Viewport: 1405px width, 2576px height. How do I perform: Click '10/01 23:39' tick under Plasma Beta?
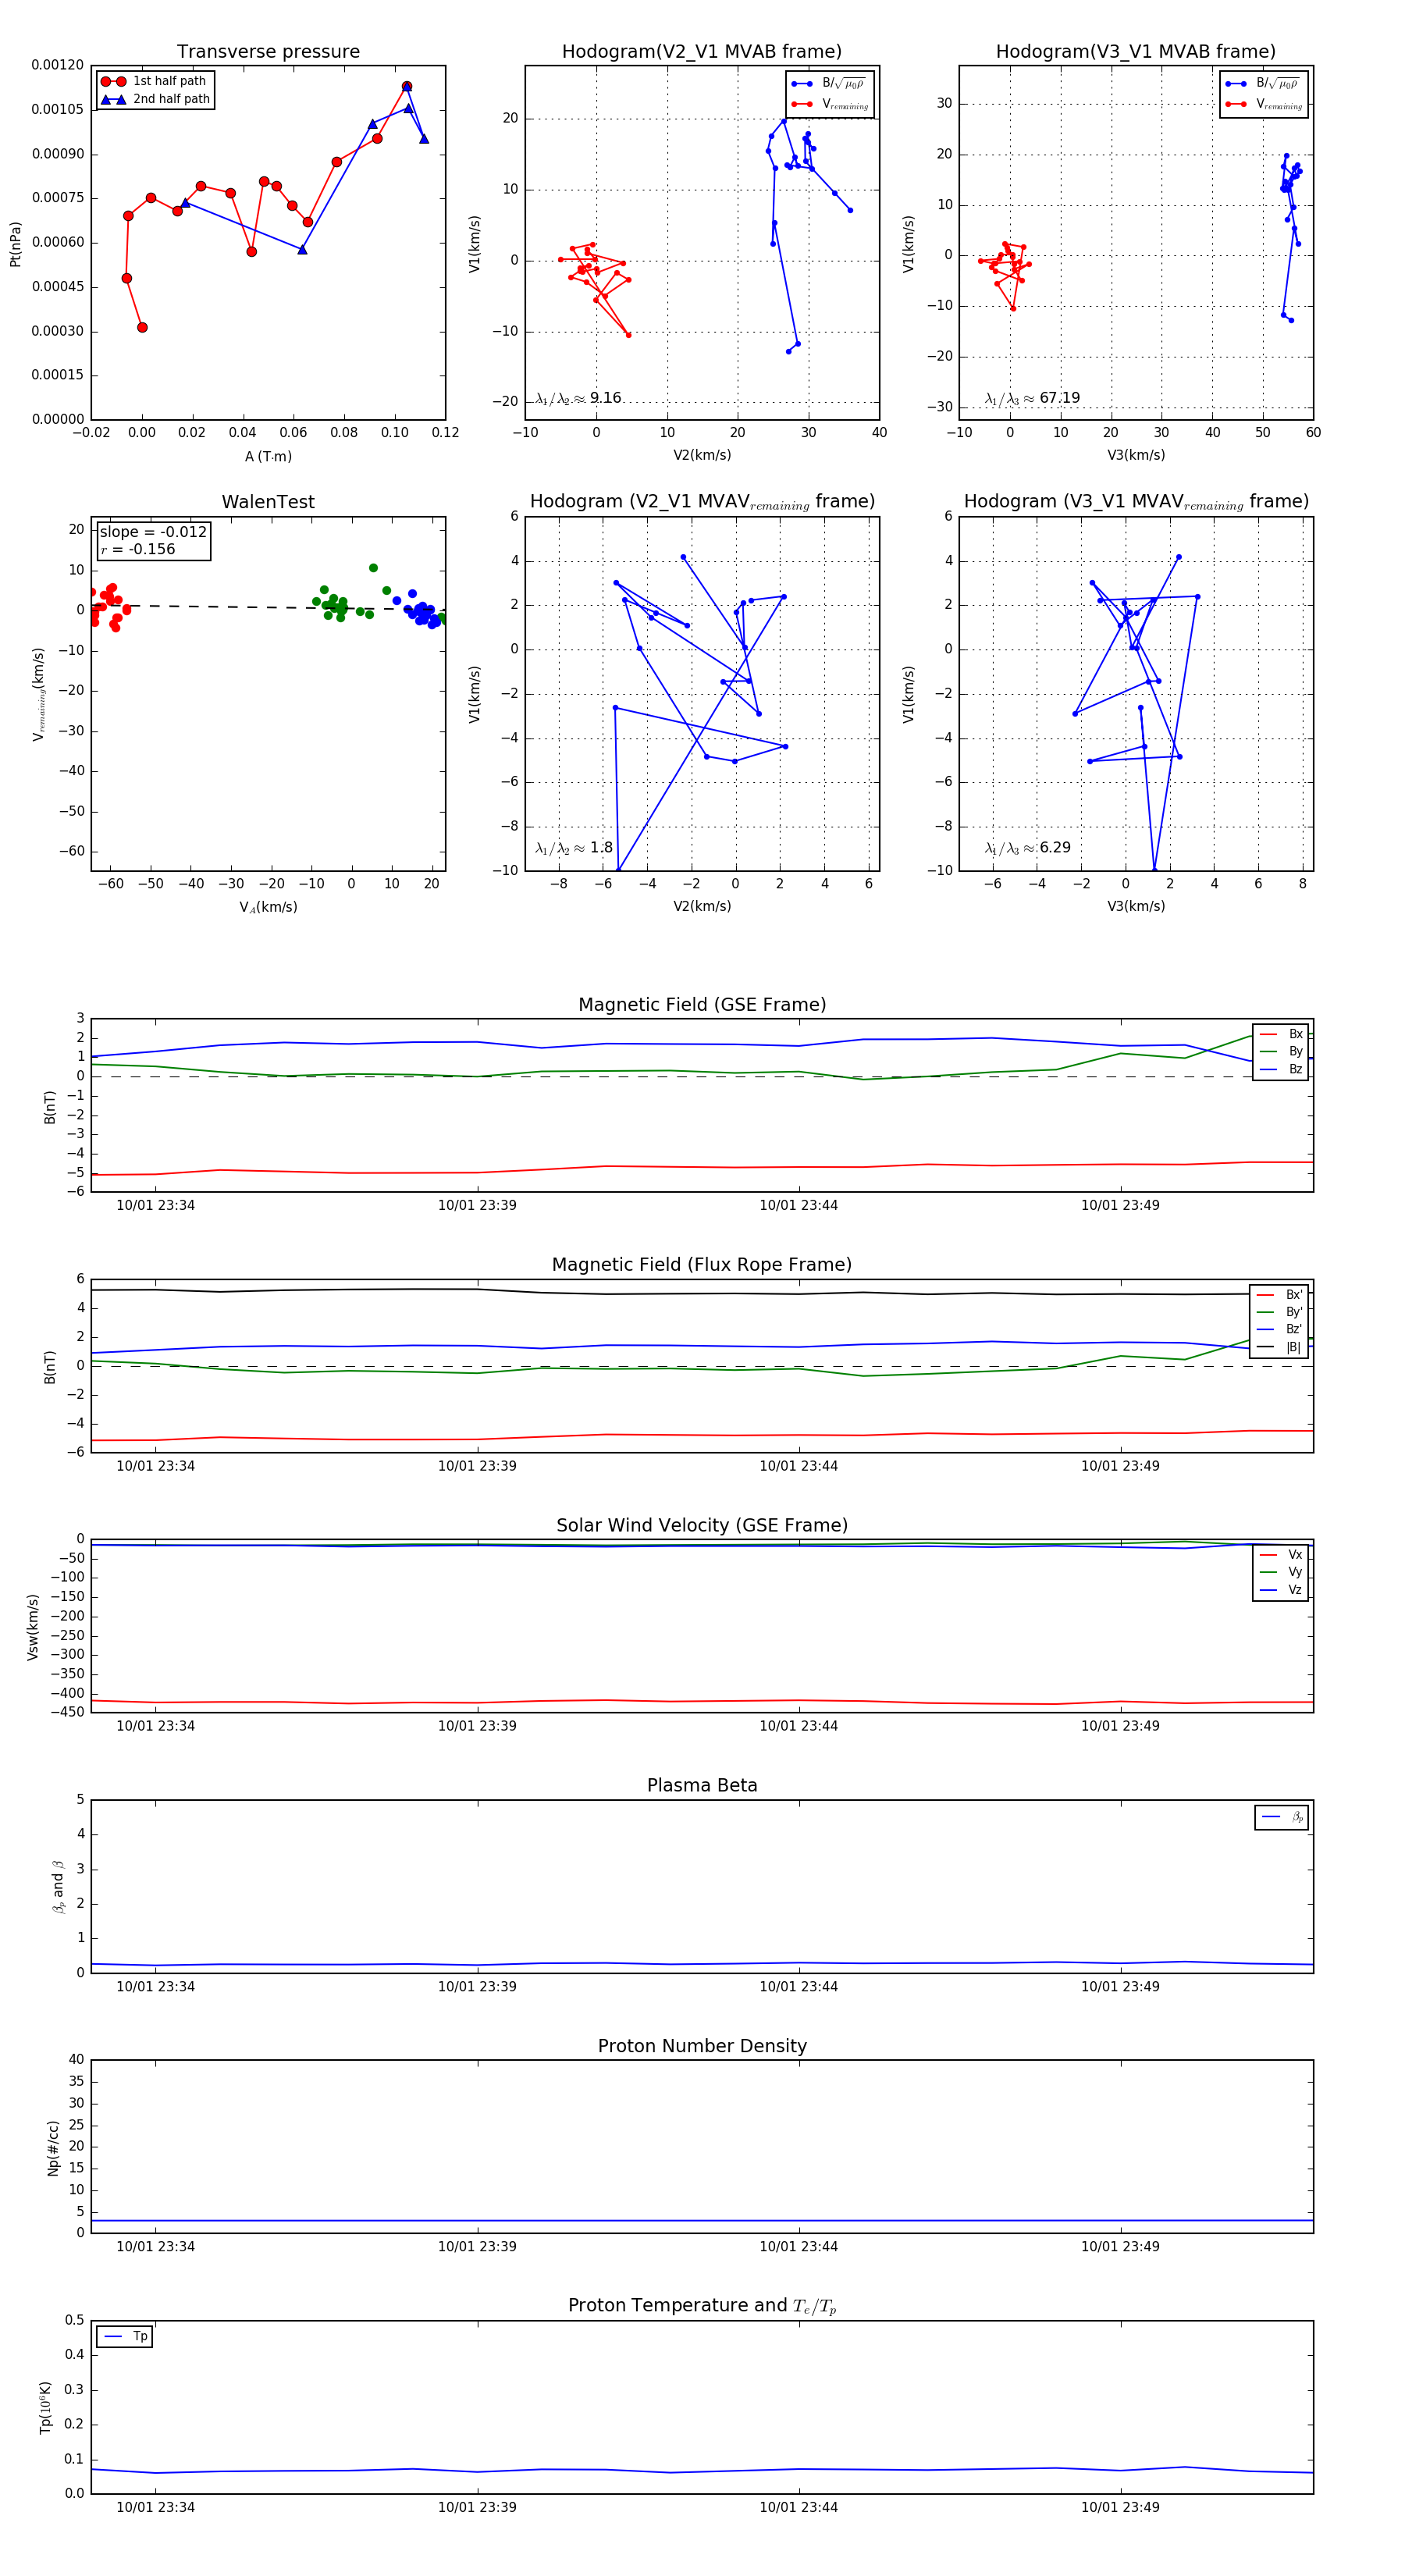tap(477, 1986)
